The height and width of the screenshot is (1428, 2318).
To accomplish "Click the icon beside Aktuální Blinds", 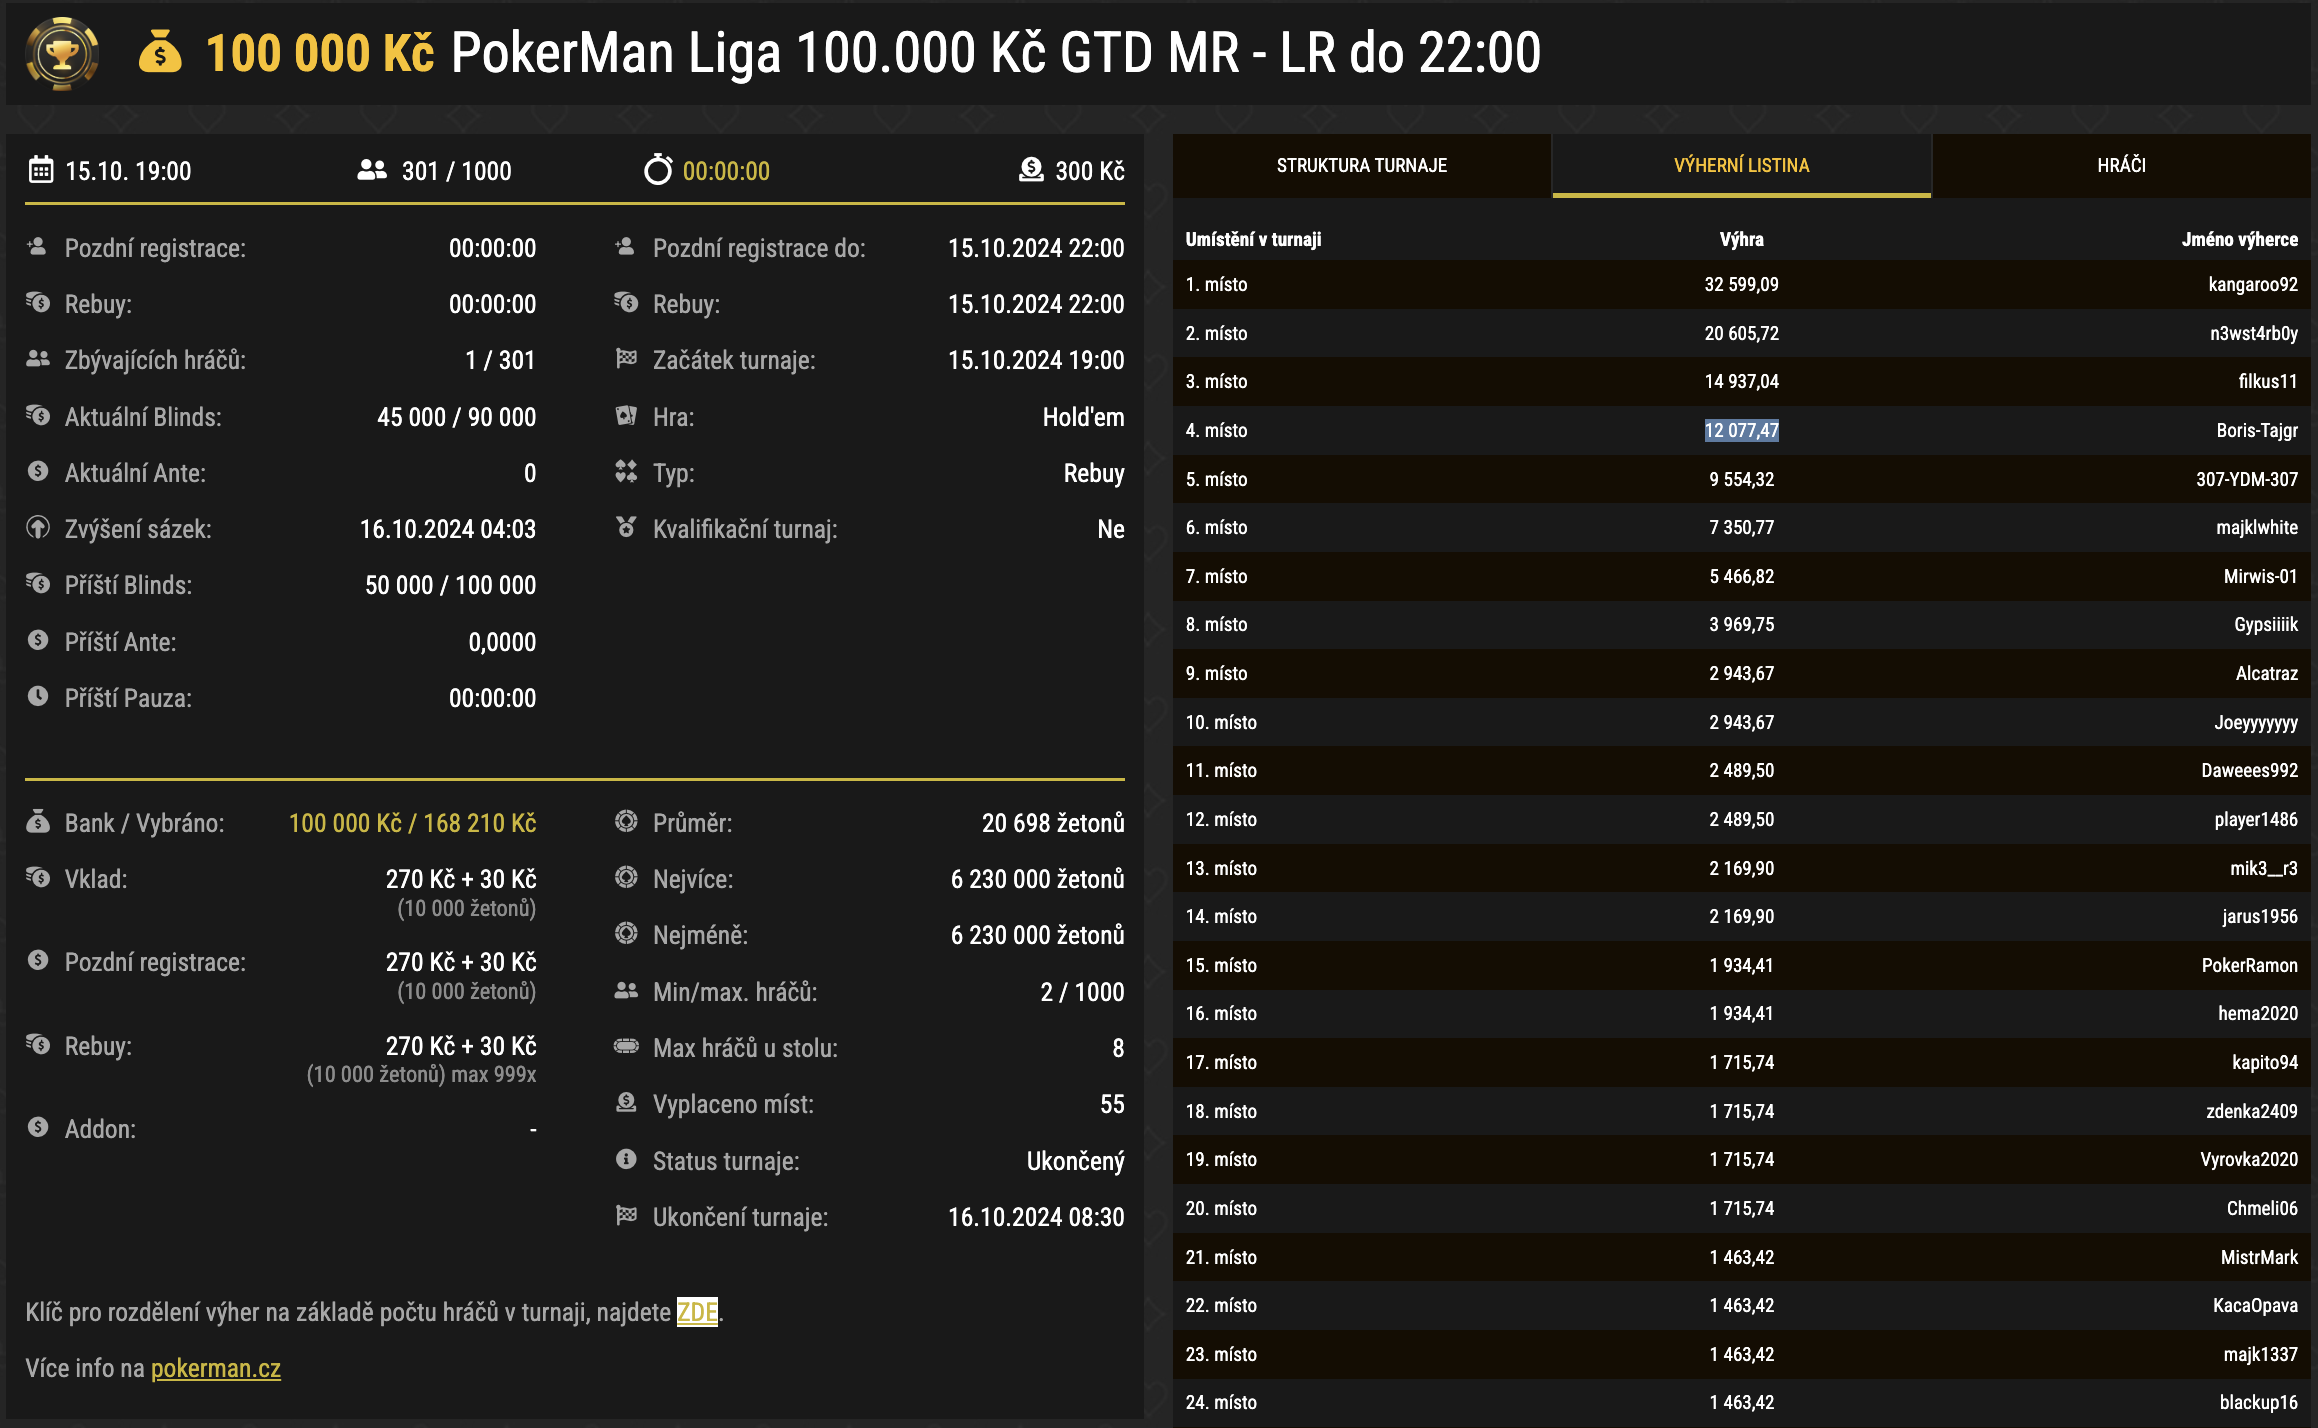I will pos(38,415).
